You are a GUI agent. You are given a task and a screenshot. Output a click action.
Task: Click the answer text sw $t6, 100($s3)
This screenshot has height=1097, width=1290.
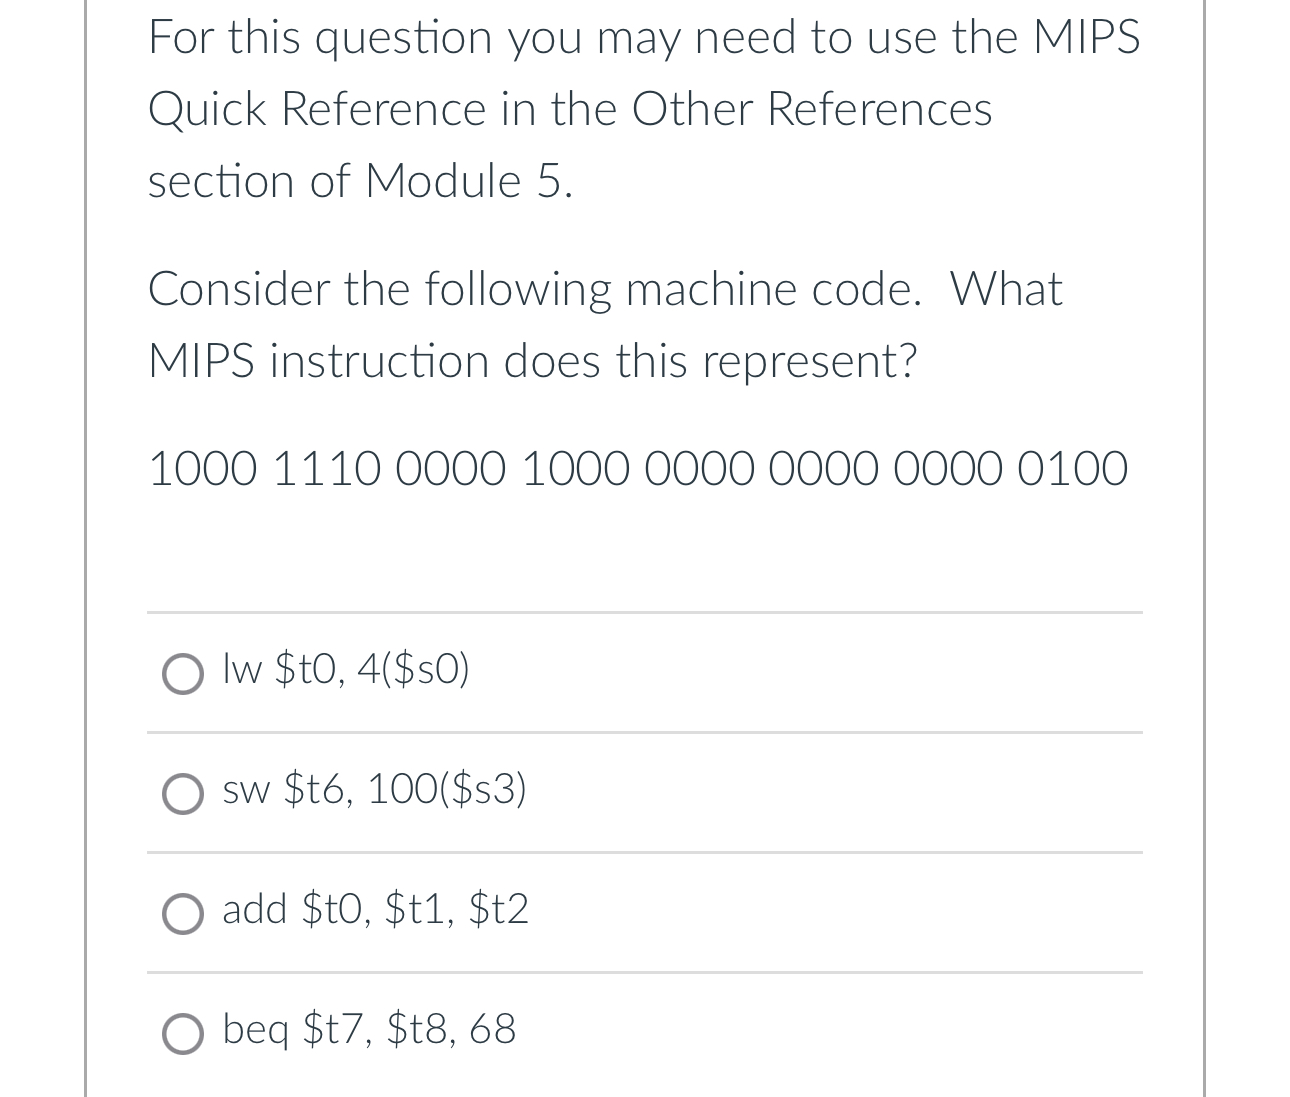coord(375,790)
